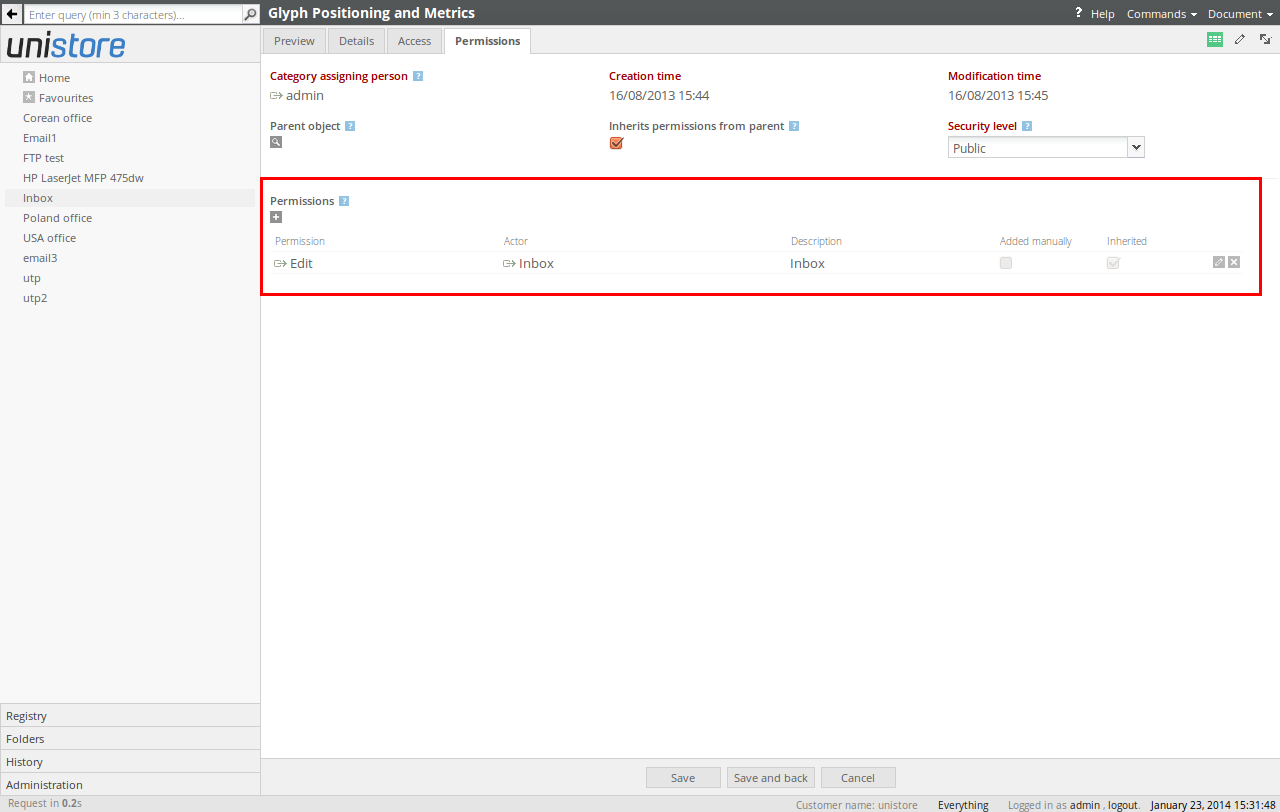Toggle Inherits permissions from parent checkbox
Image resolution: width=1280 pixels, height=812 pixels.
616,143
